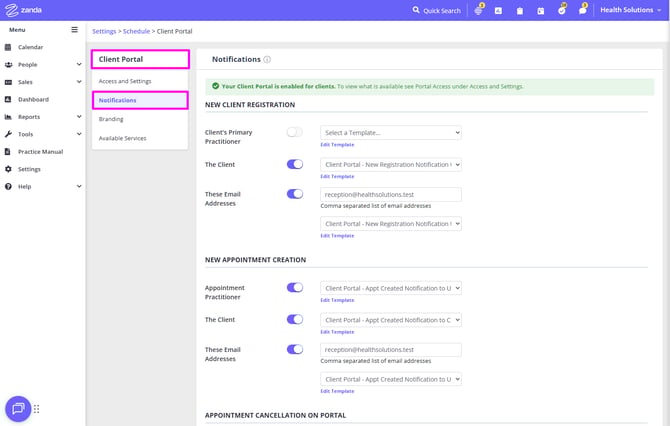This screenshot has height=426, width=670.
Task: Open Calendar from the sidebar
Action: point(30,47)
